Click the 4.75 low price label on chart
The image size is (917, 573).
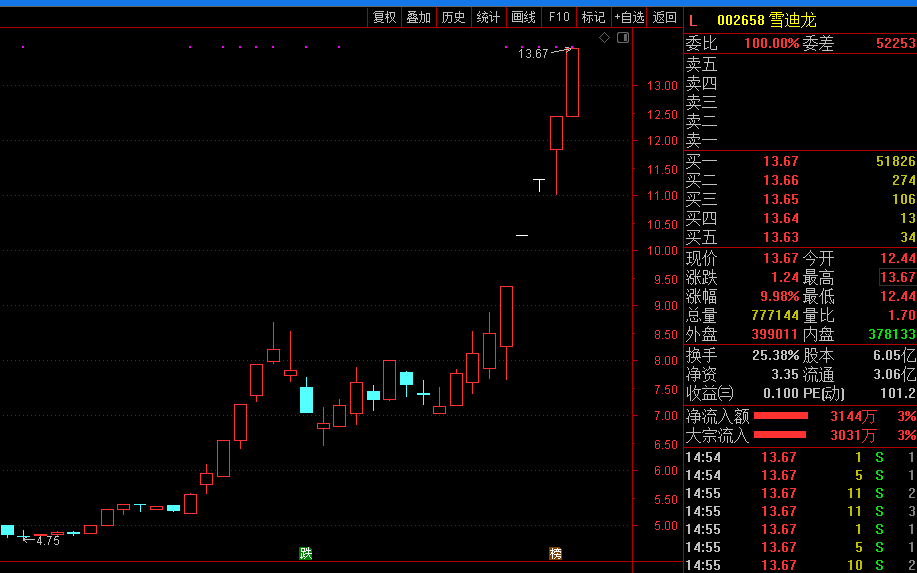[x=47, y=541]
